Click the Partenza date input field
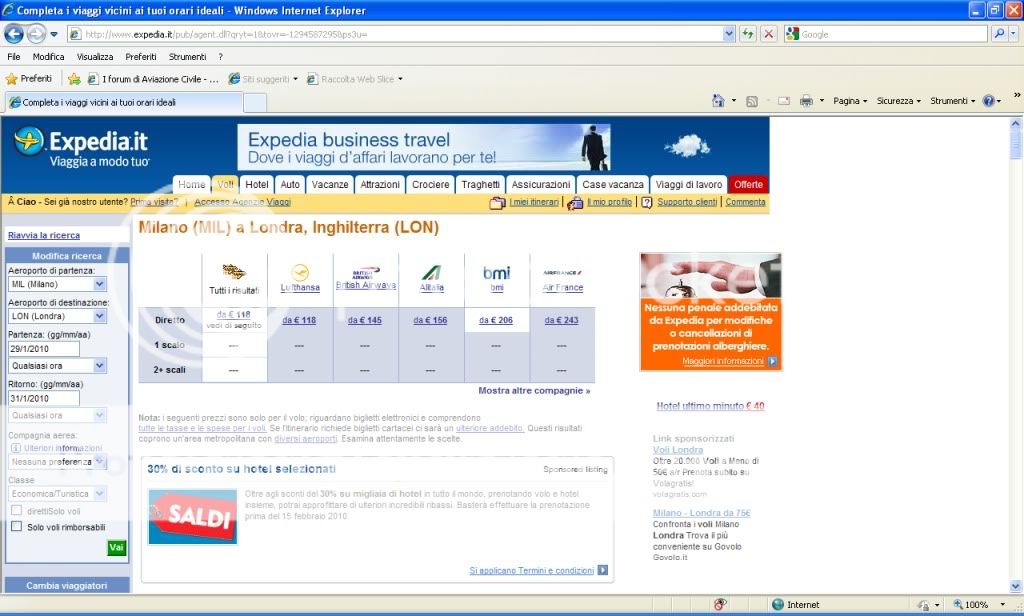Image resolution: width=1024 pixels, height=616 pixels. point(43,348)
